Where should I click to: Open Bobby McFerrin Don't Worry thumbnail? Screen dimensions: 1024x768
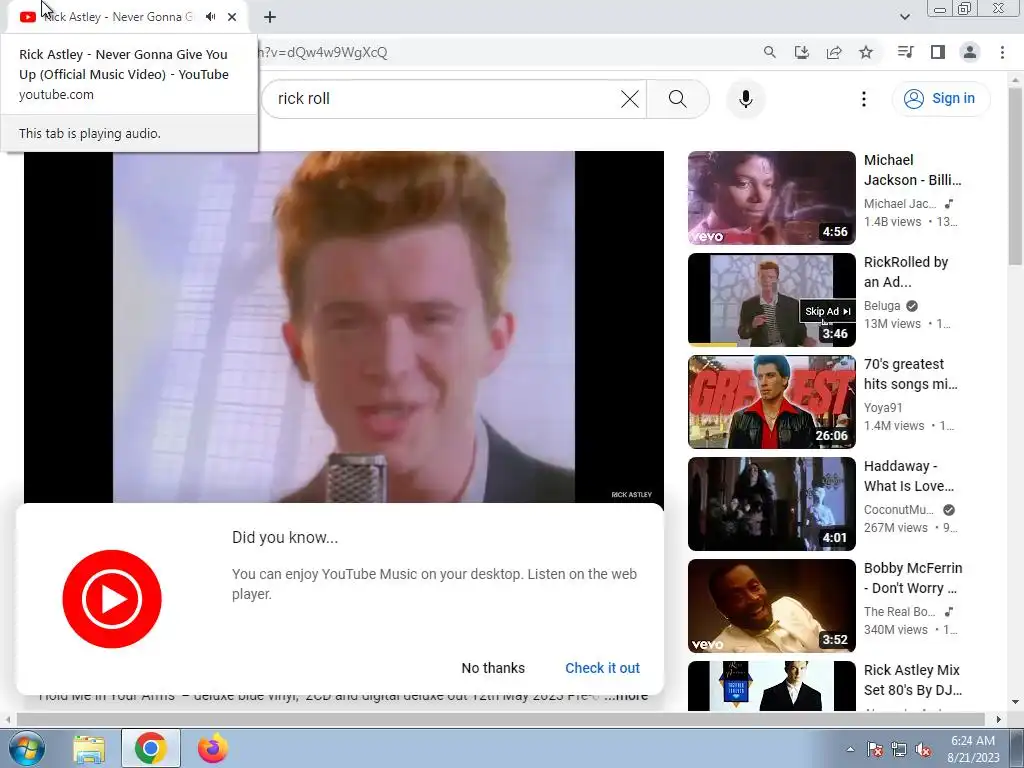click(x=771, y=605)
